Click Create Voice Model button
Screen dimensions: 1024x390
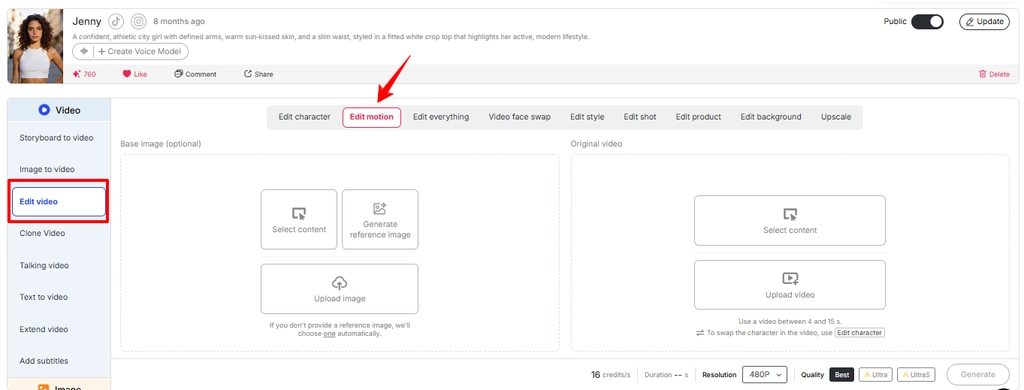139,52
